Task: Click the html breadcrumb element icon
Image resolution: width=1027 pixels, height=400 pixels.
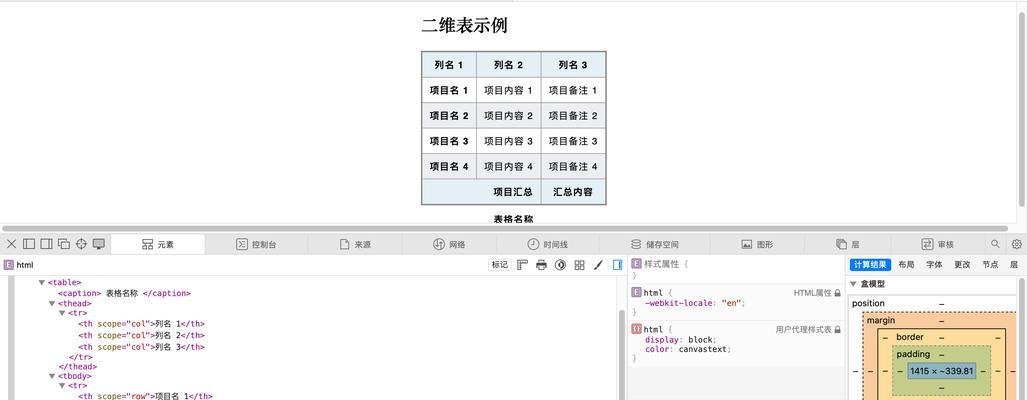Action: coord(9,264)
